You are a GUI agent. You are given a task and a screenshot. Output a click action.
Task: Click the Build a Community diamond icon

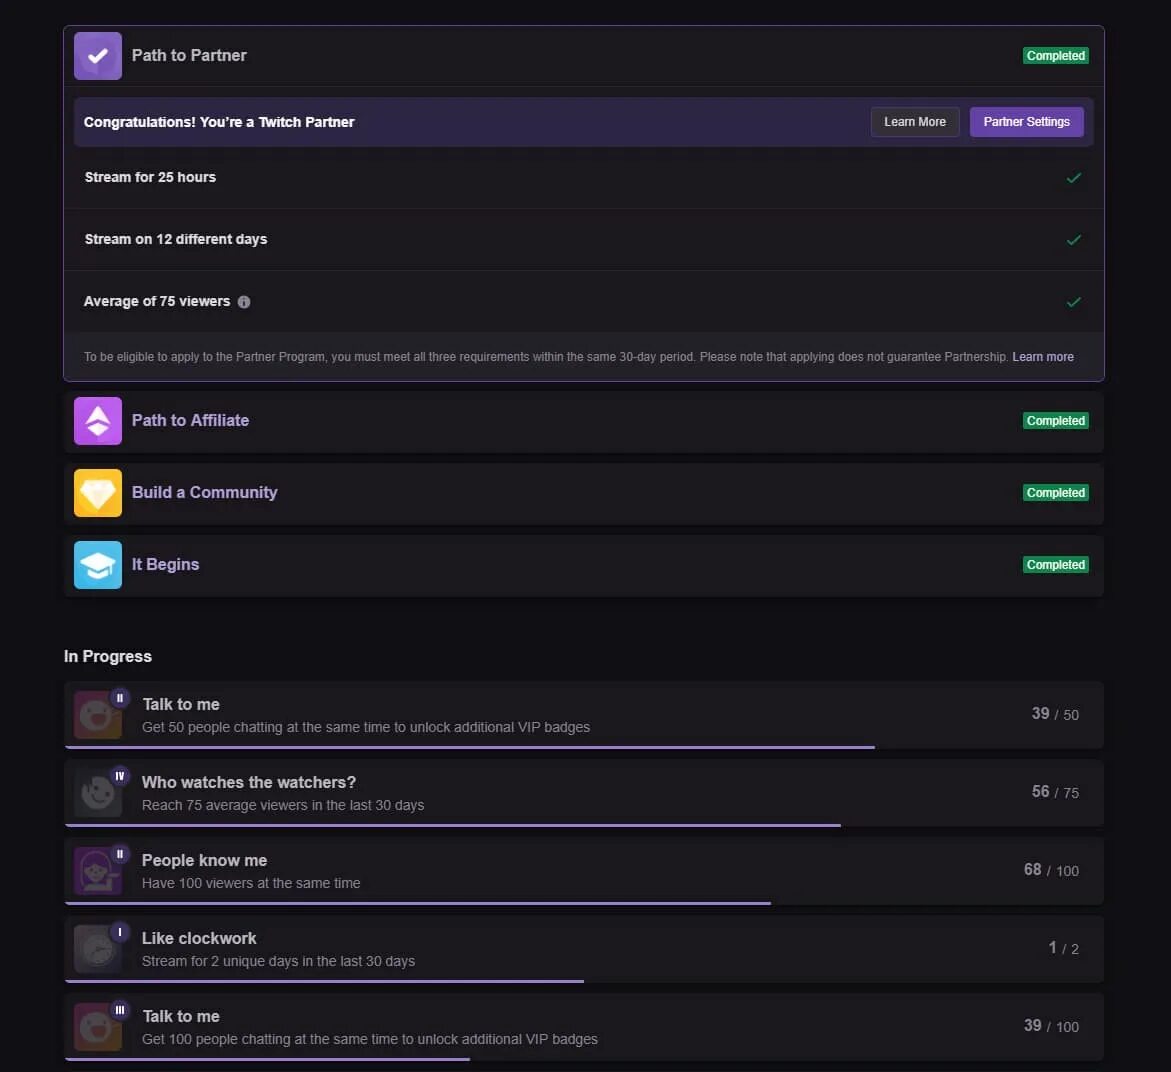97,493
